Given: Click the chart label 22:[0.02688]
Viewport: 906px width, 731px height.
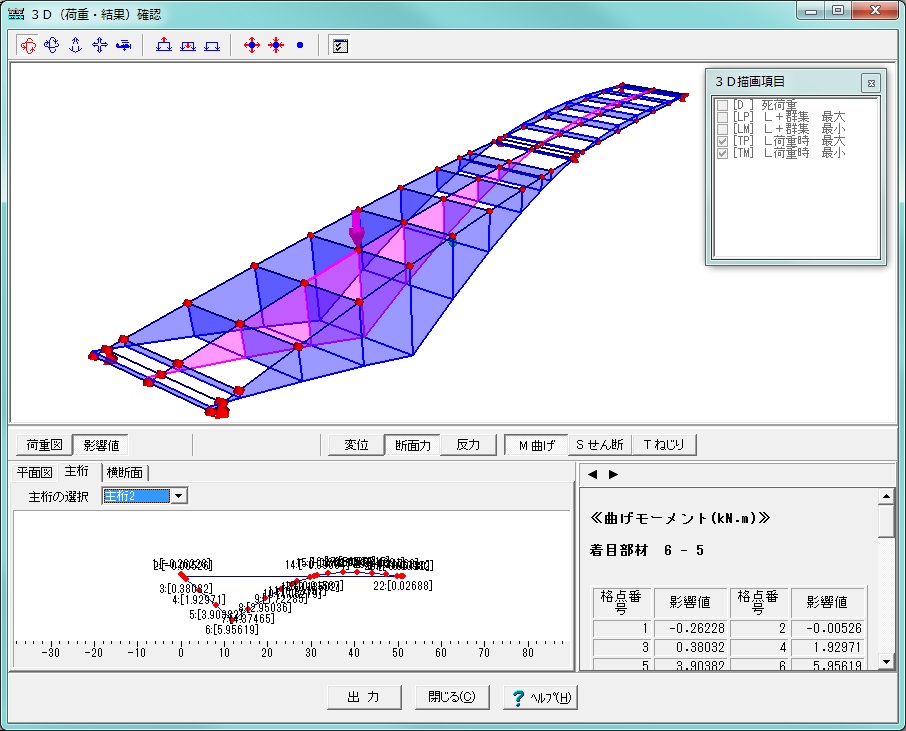Looking at the screenshot, I should (403, 586).
